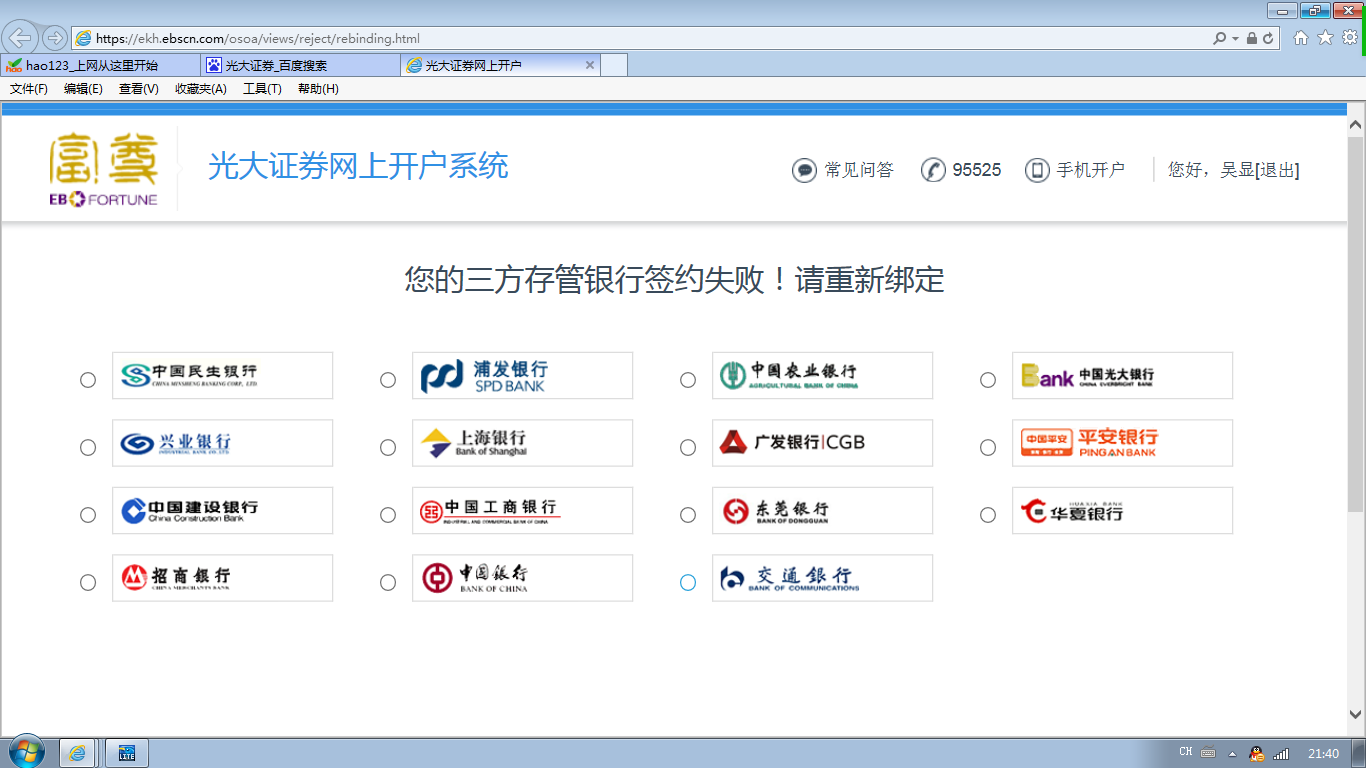
Task: Open the 帮助(H) menu
Action: [x=318, y=89]
